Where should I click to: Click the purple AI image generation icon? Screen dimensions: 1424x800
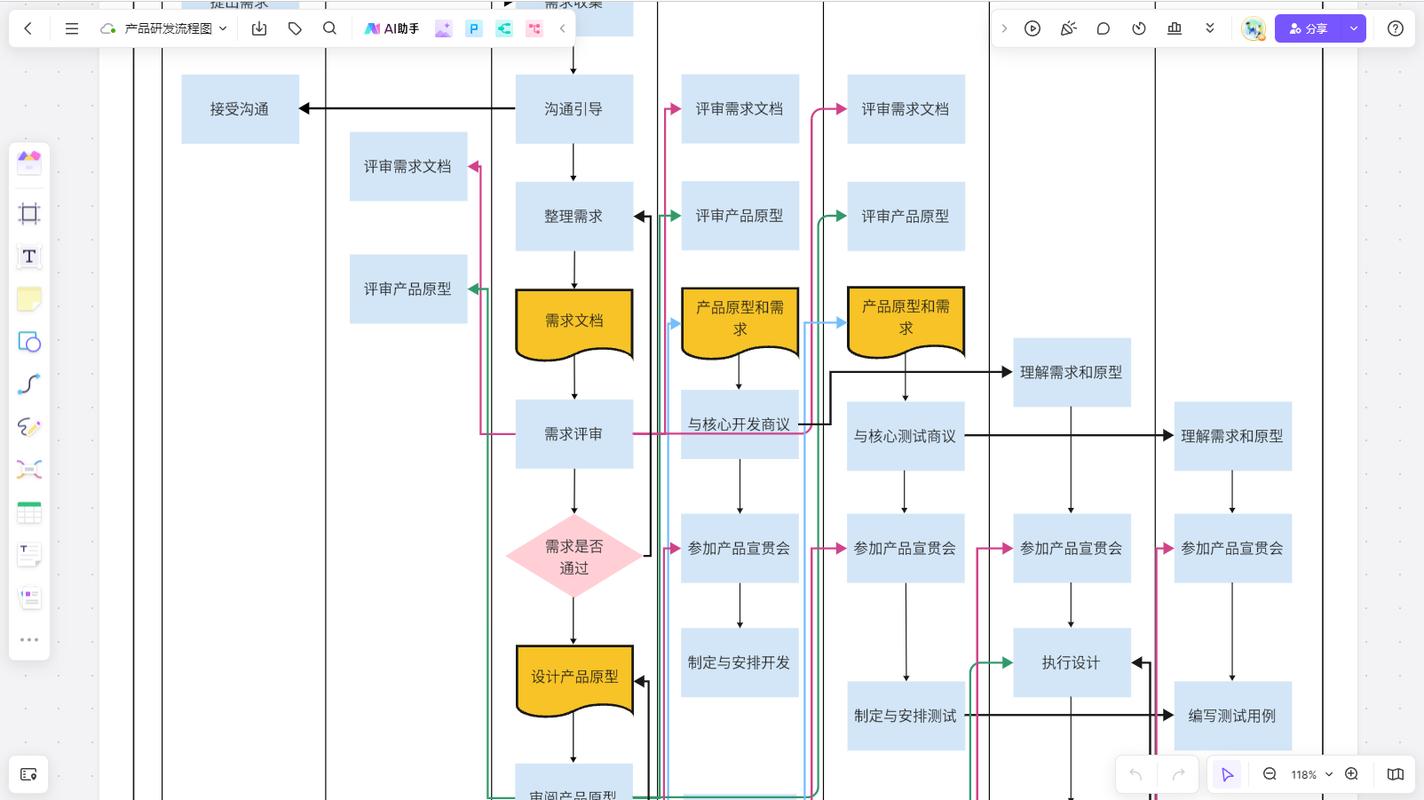[x=443, y=29]
